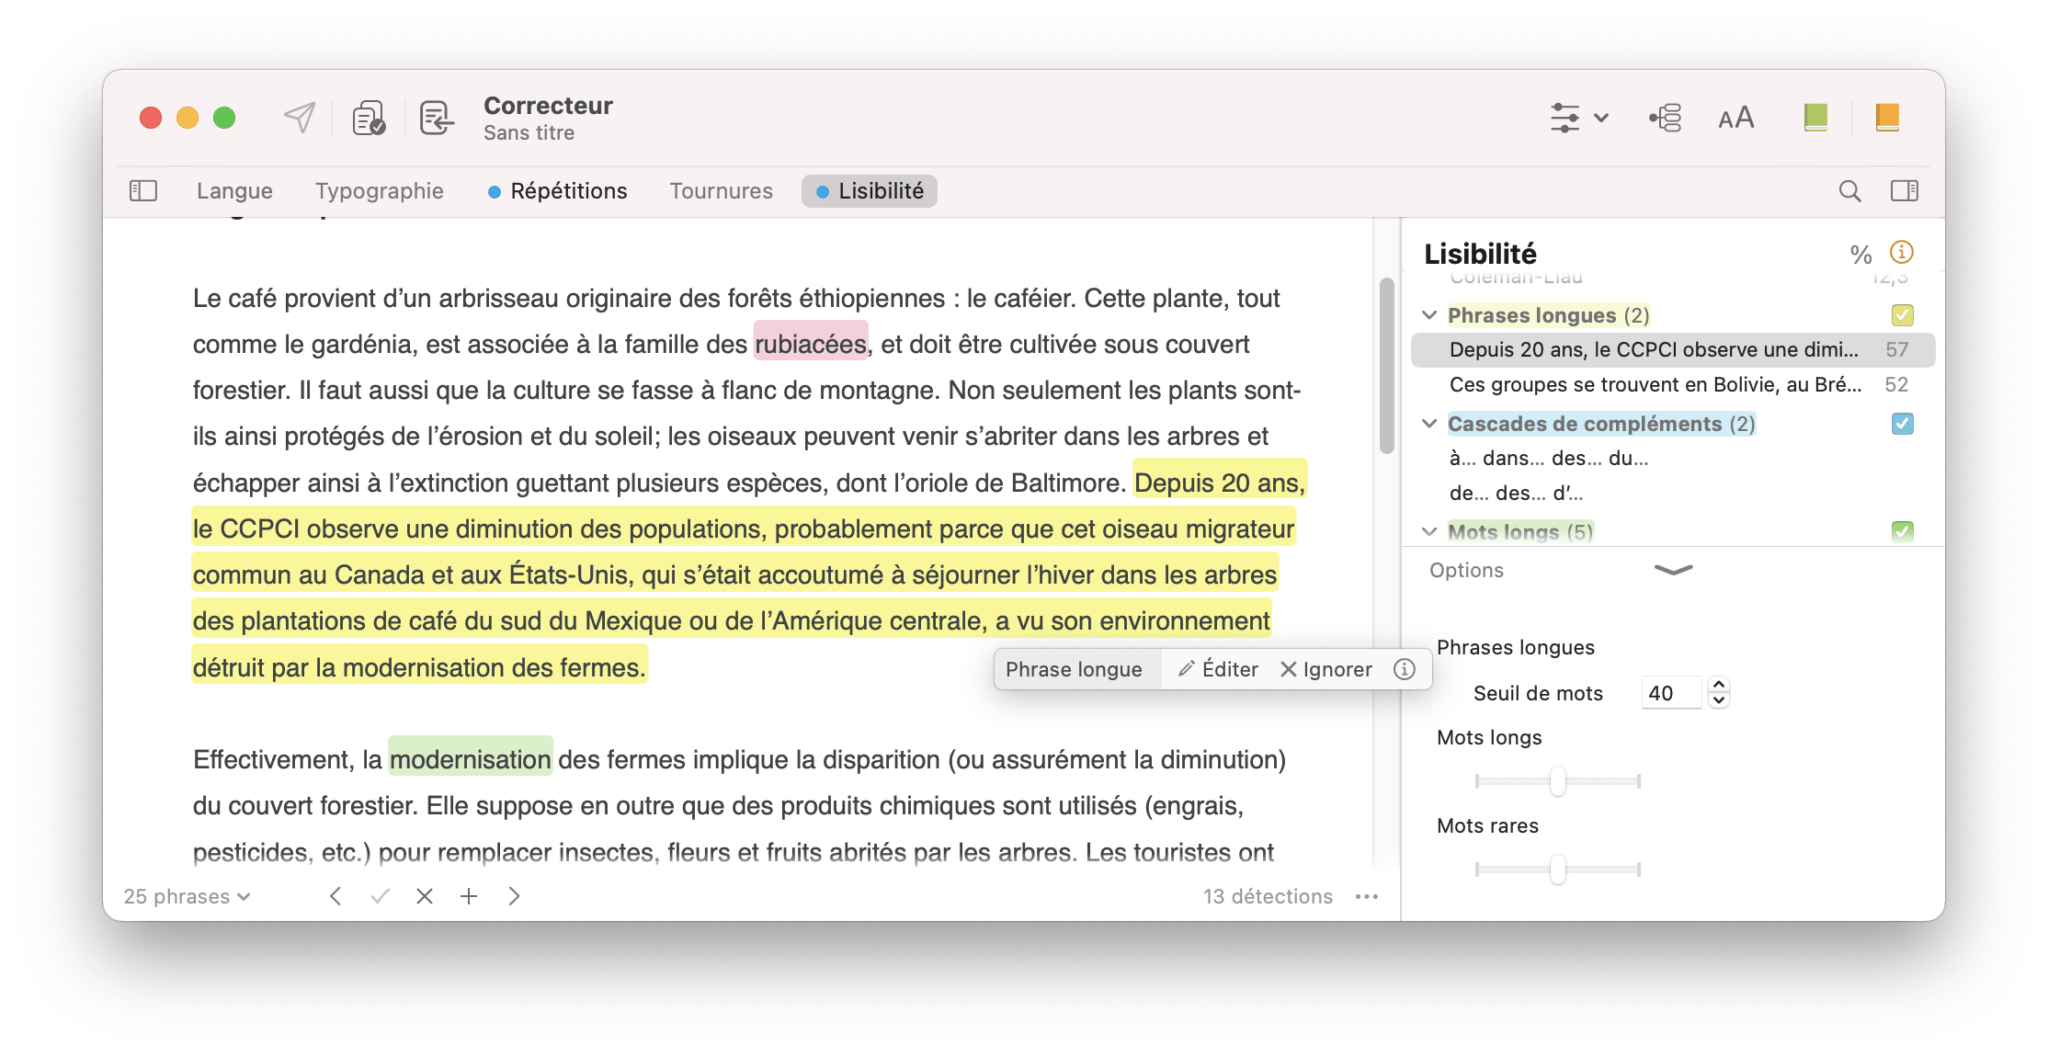Open the ellipsis menu near 13 détections
Viewport: 2048px width, 1057px height.
coord(1367,897)
